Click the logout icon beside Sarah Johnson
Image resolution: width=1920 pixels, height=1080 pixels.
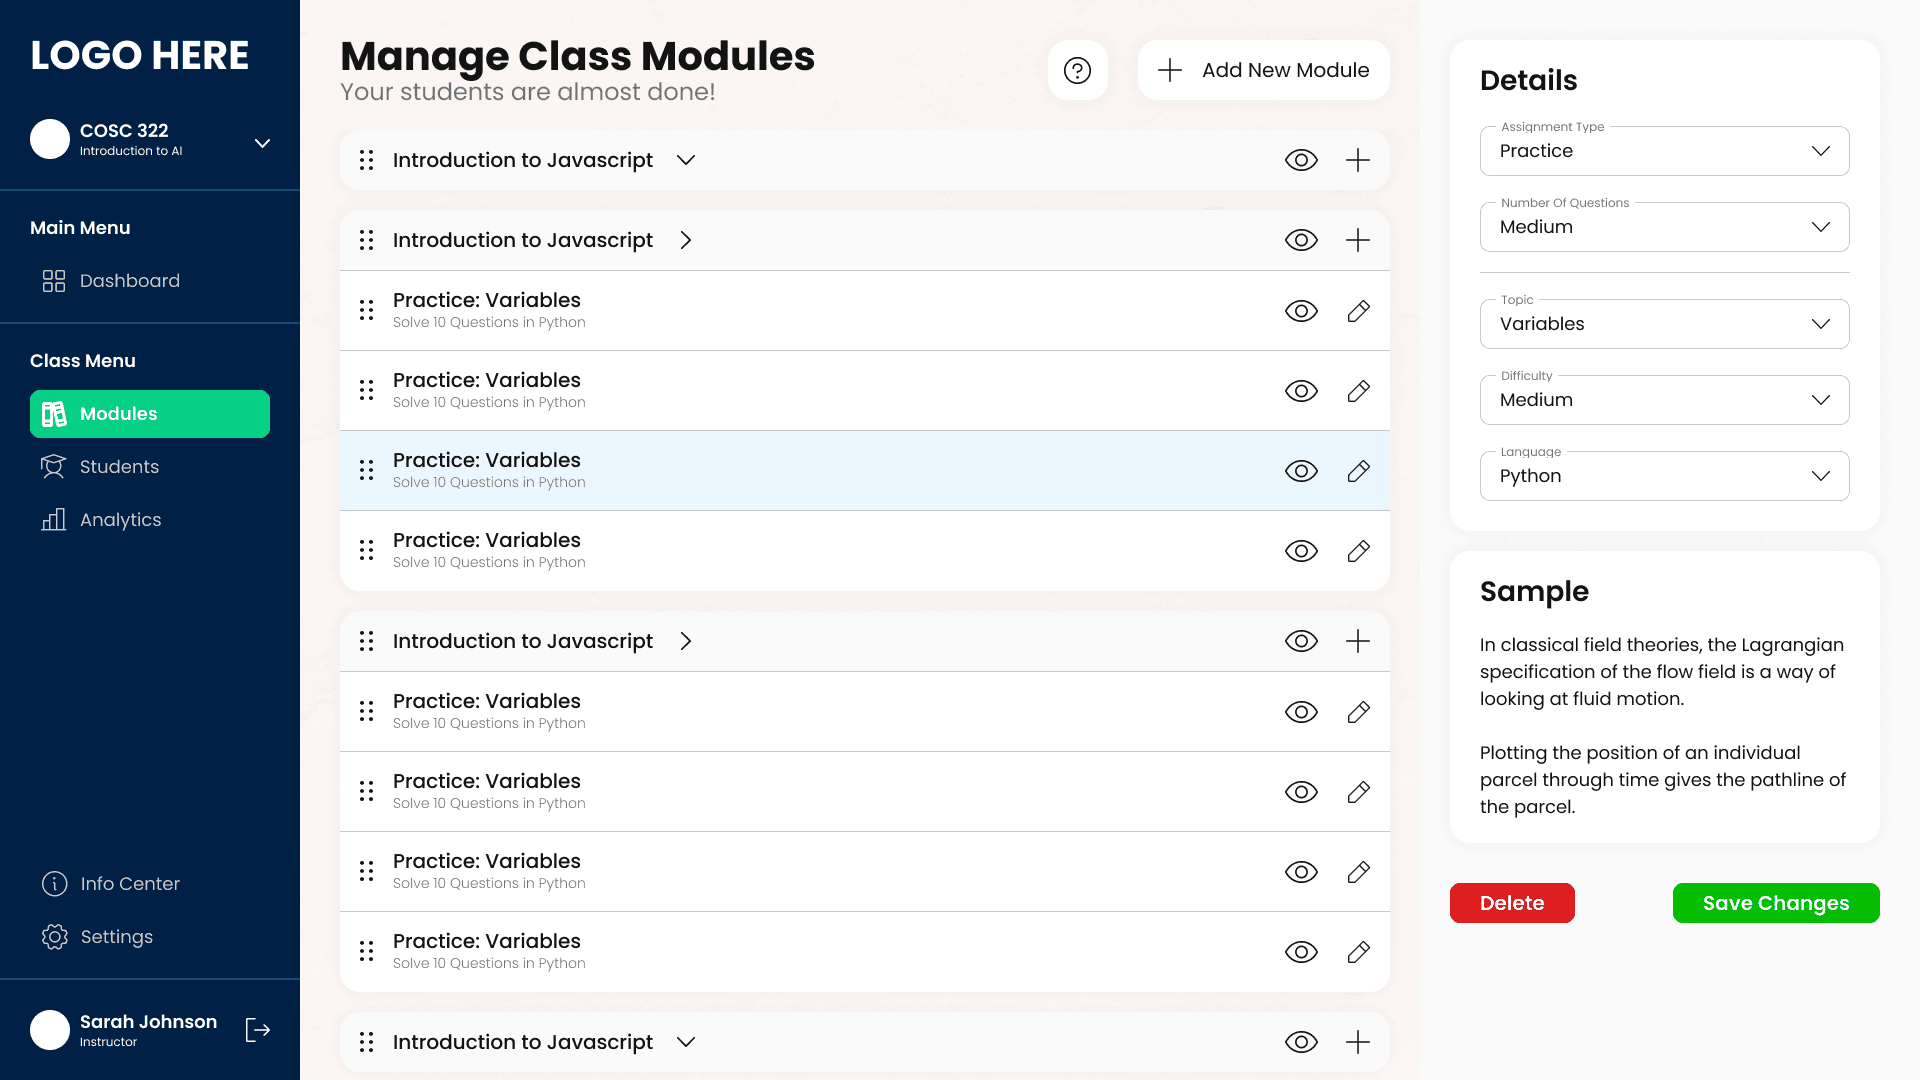pos(258,1030)
